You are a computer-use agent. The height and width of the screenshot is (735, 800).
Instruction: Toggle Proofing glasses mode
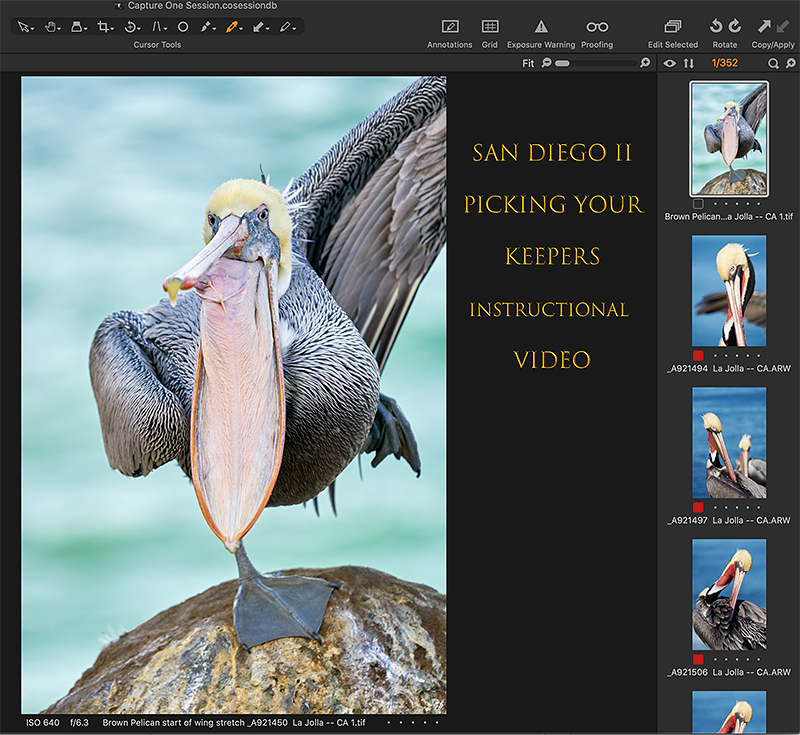coord(597,27)
